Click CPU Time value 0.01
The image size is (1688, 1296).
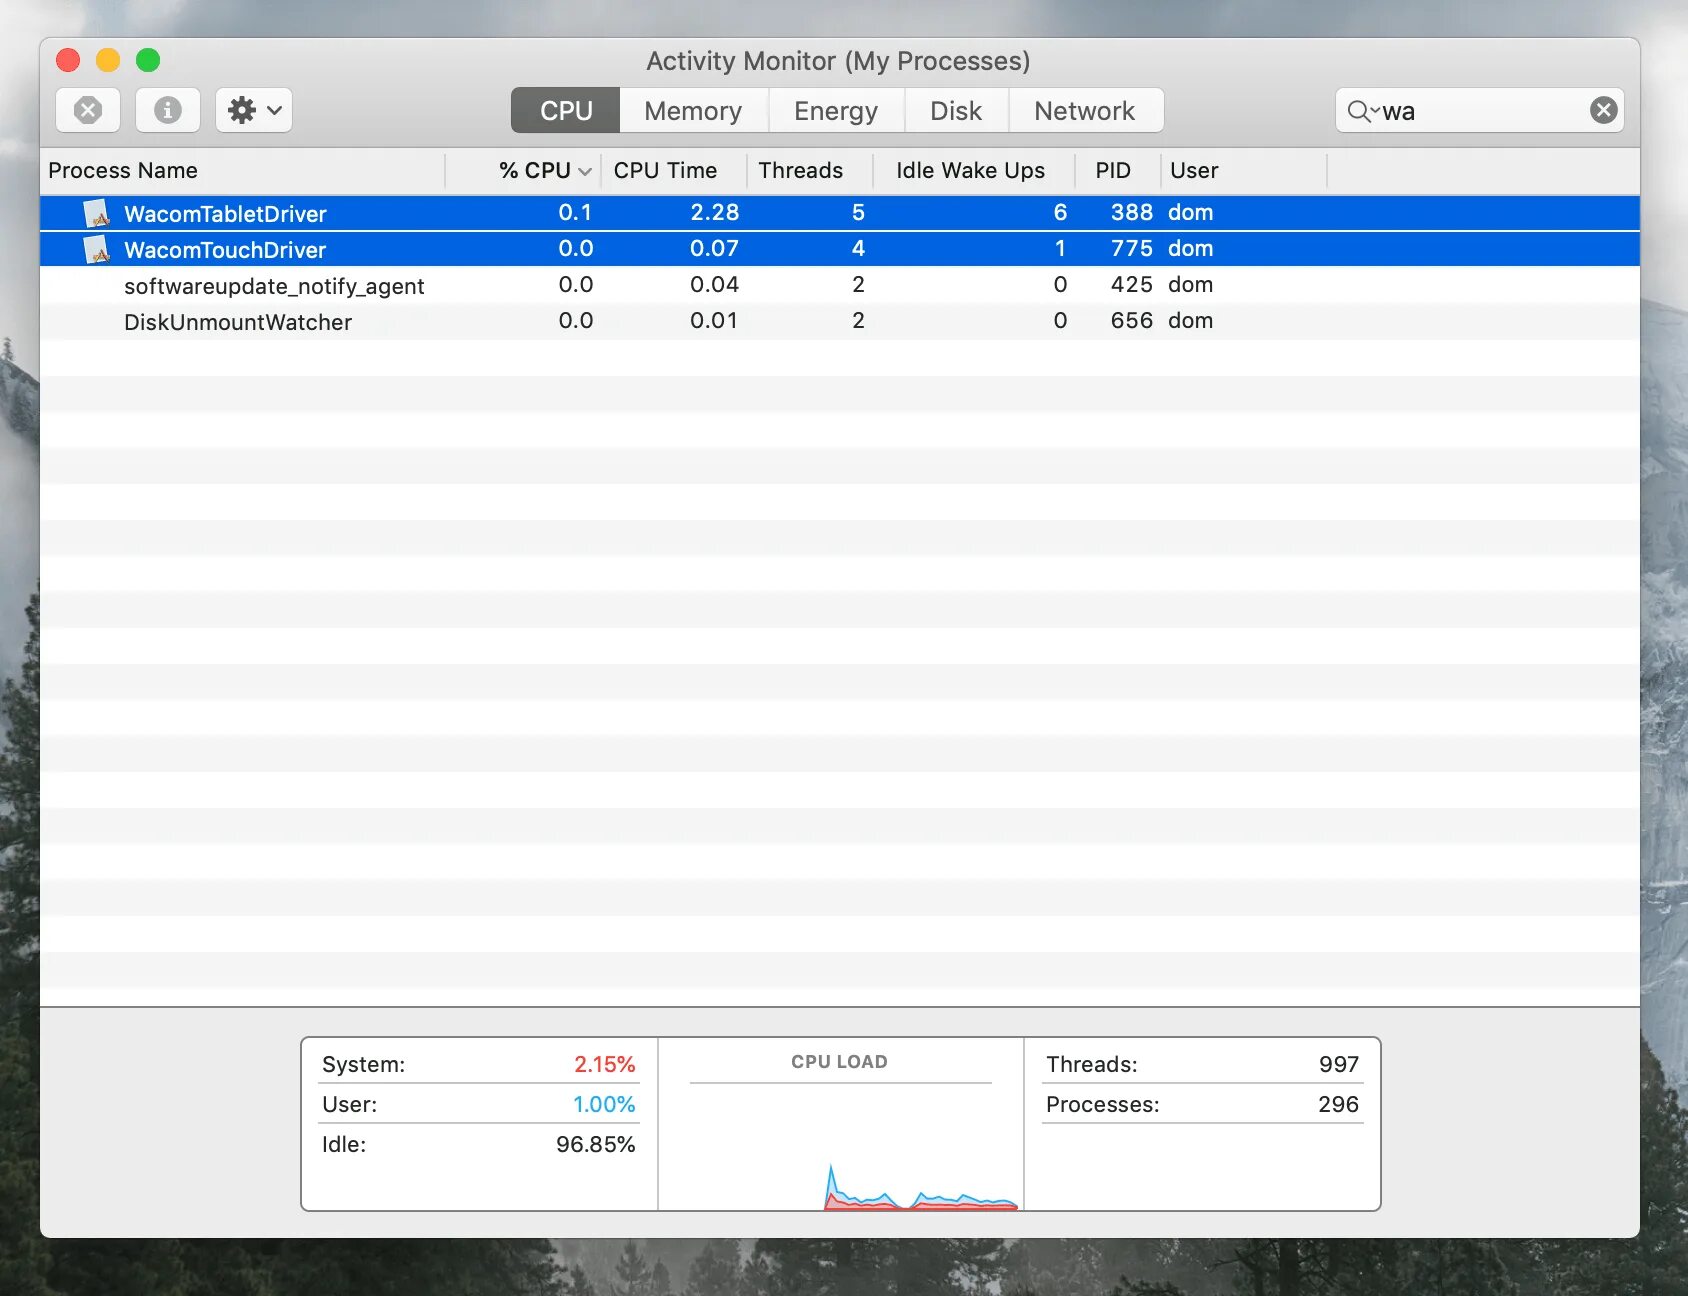click(x=714, y=320)
